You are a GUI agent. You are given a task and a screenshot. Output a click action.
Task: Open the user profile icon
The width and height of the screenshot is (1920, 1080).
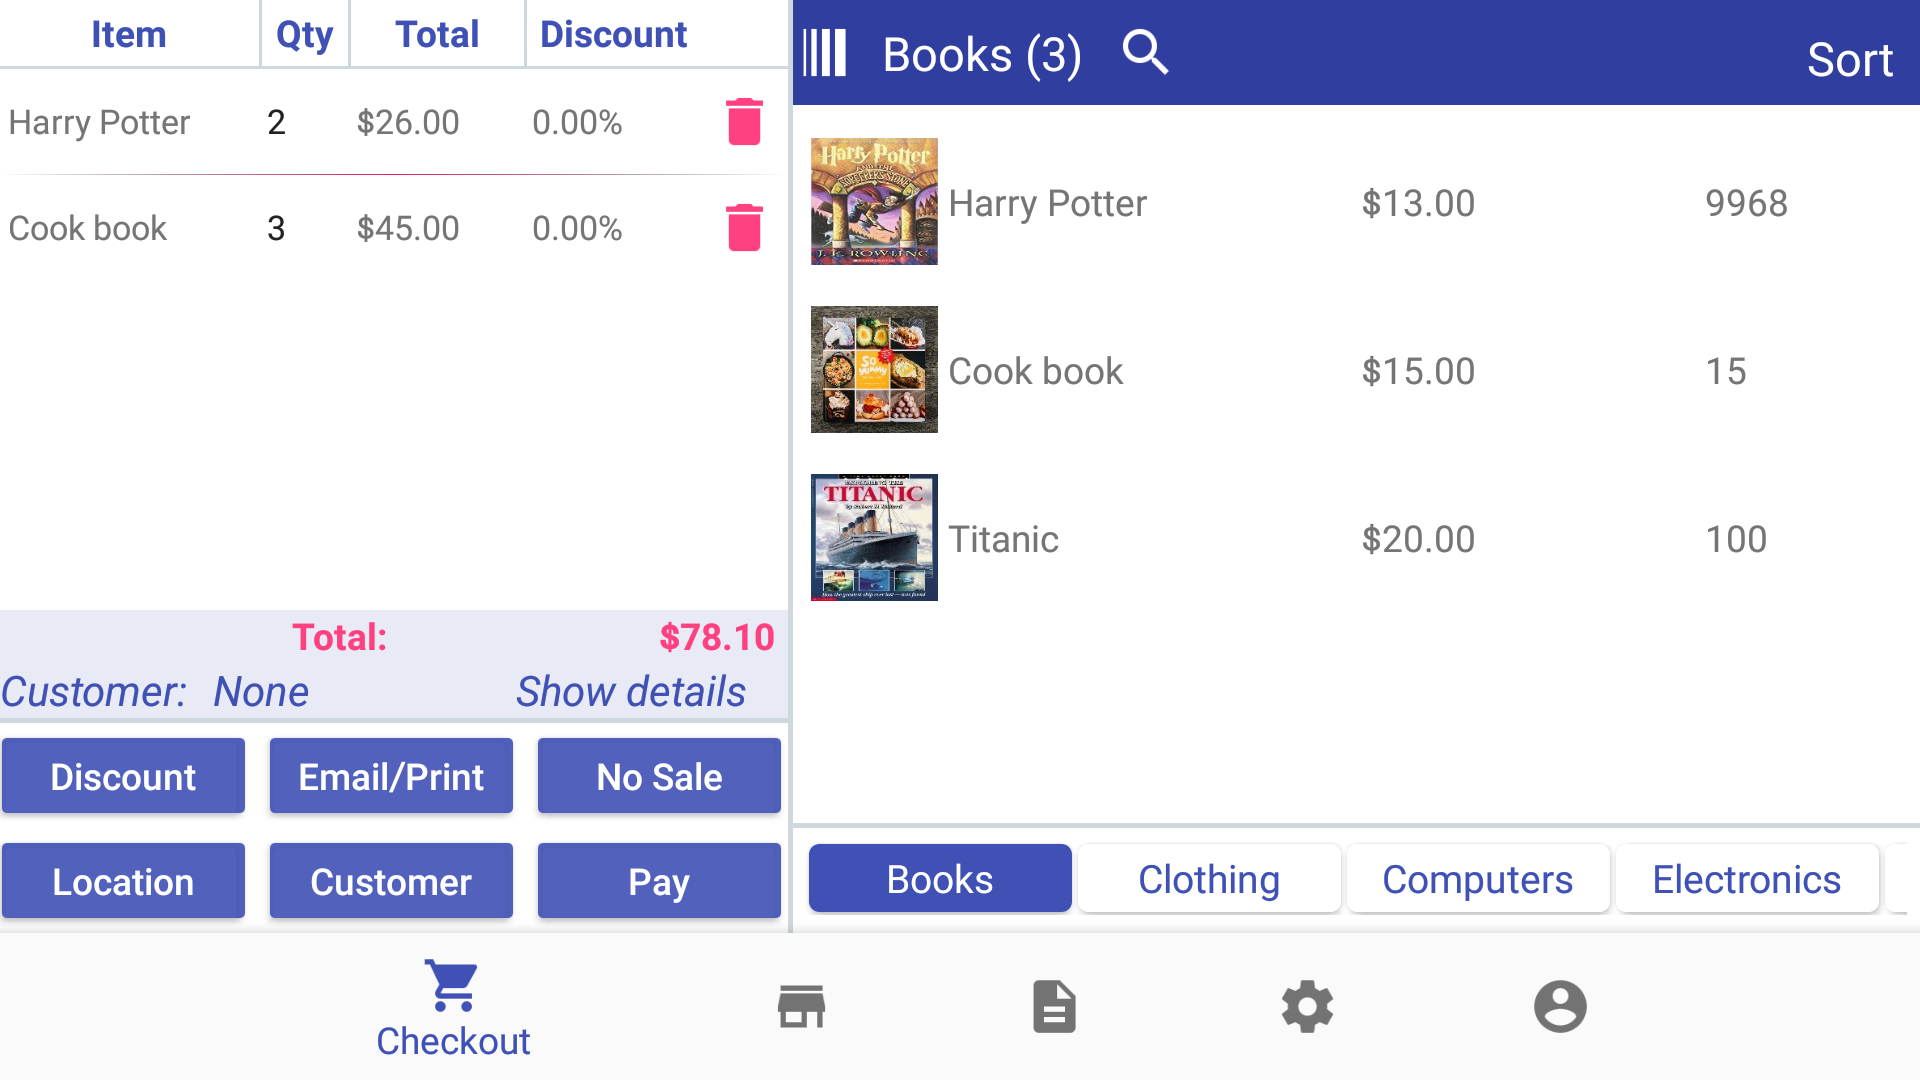[1559, 1006]
